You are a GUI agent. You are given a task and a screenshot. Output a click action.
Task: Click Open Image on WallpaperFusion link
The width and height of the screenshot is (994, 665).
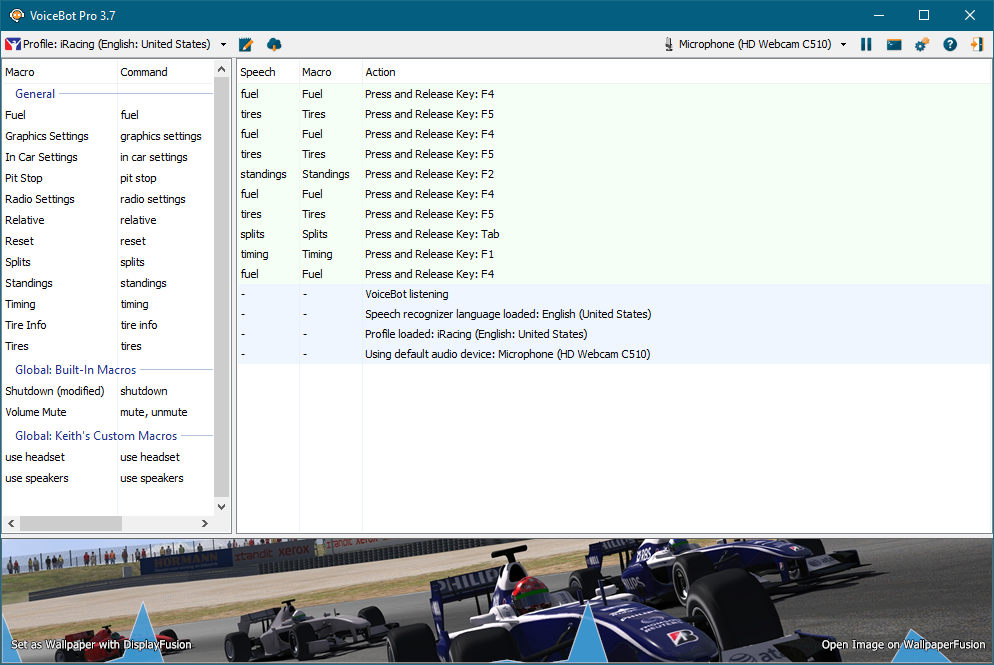pyautogui.click(x=902, y=645)
